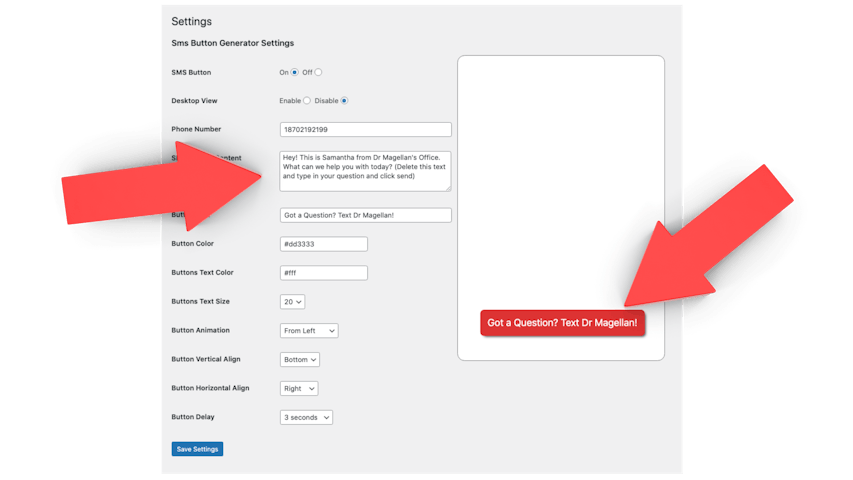853x480 pixels.
Task: Click the Button Color field showing #dd3333
Action: pos(323,244)
